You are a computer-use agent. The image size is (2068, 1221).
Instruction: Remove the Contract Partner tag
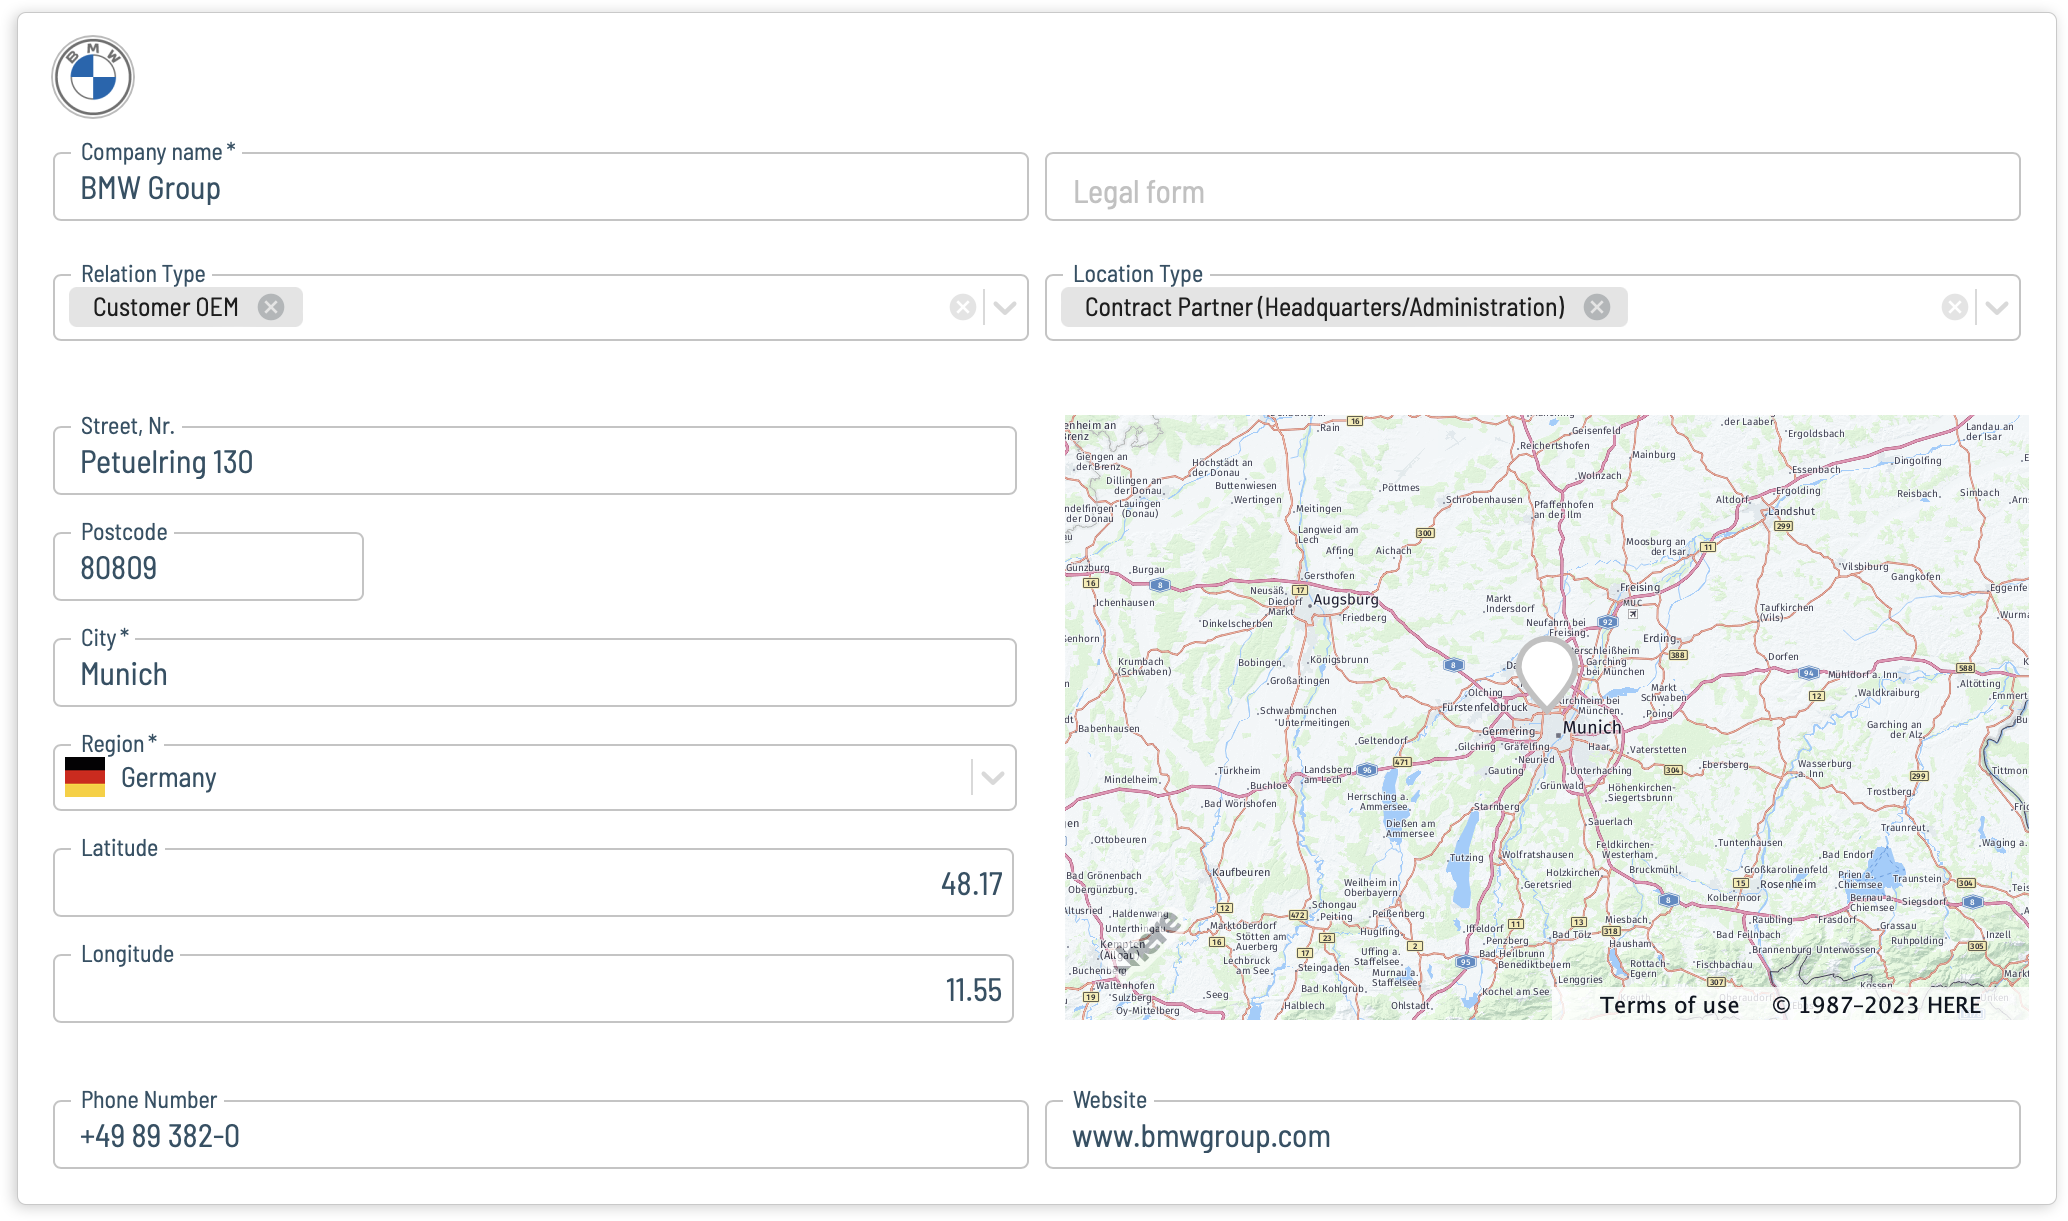point(1597,307)
